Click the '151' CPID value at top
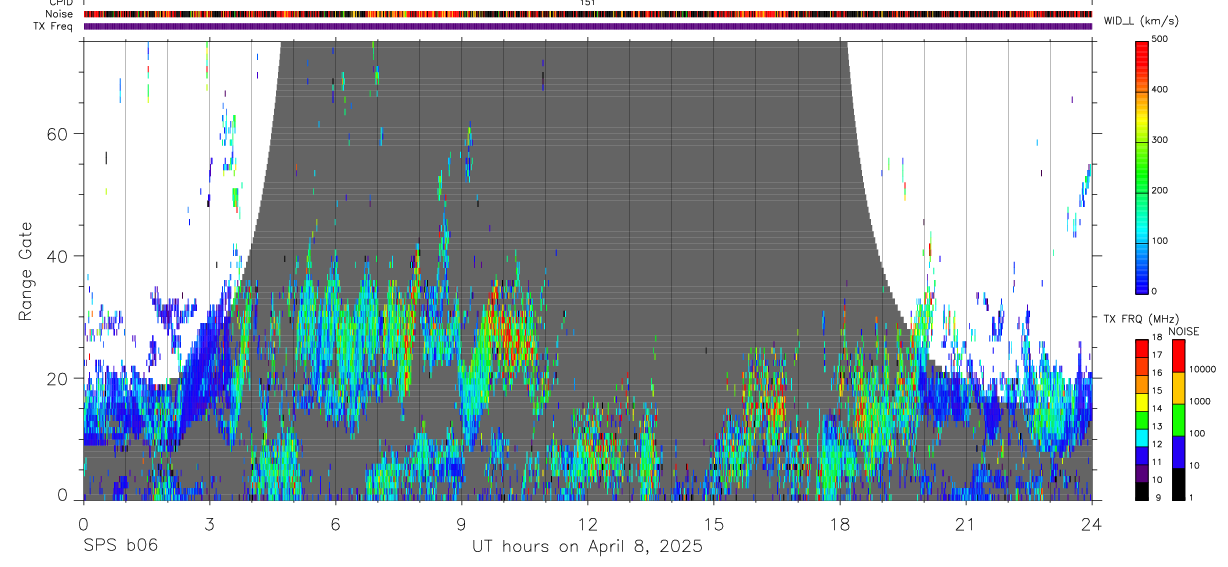Image resolution: width=1228 pixels, height=567 pixels. 587,3
